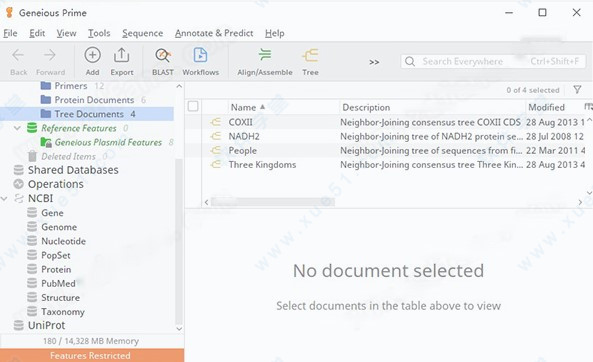Collapse the Reference Features node
The width and height of the screenshot is (593, 362).
[x=17, y=128]
